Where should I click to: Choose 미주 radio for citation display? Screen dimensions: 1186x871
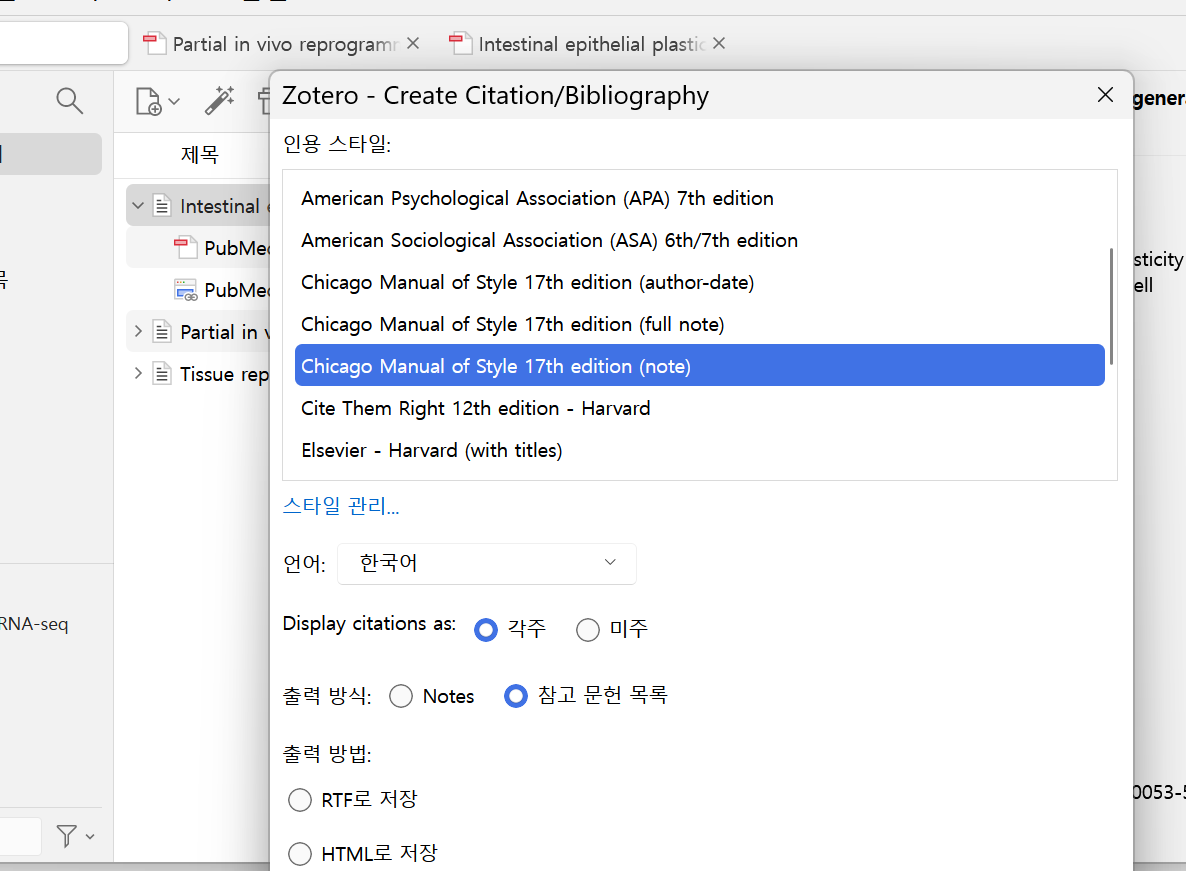[x=588, y=629]
